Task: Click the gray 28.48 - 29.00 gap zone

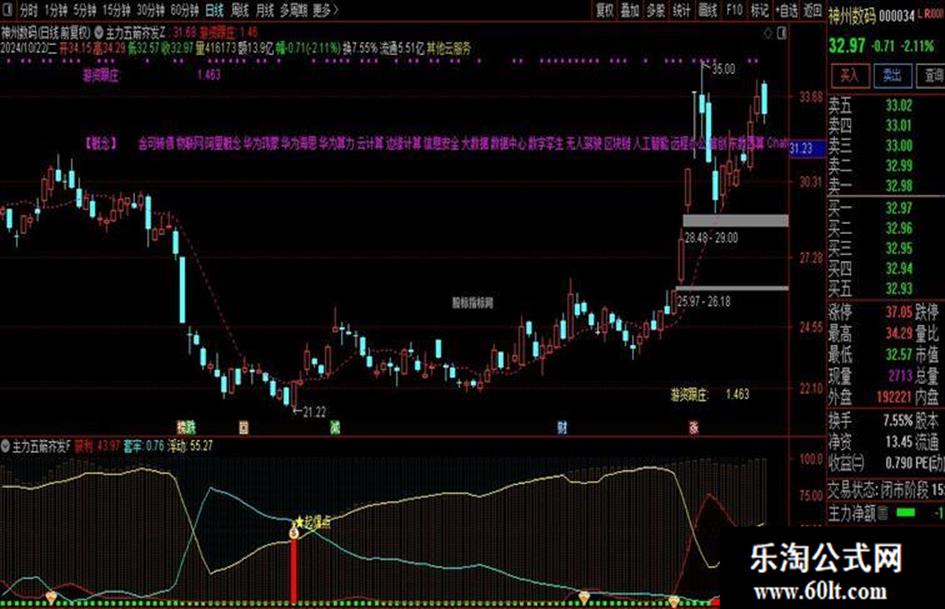Action: pyautogui.click(x=735, y=220)
